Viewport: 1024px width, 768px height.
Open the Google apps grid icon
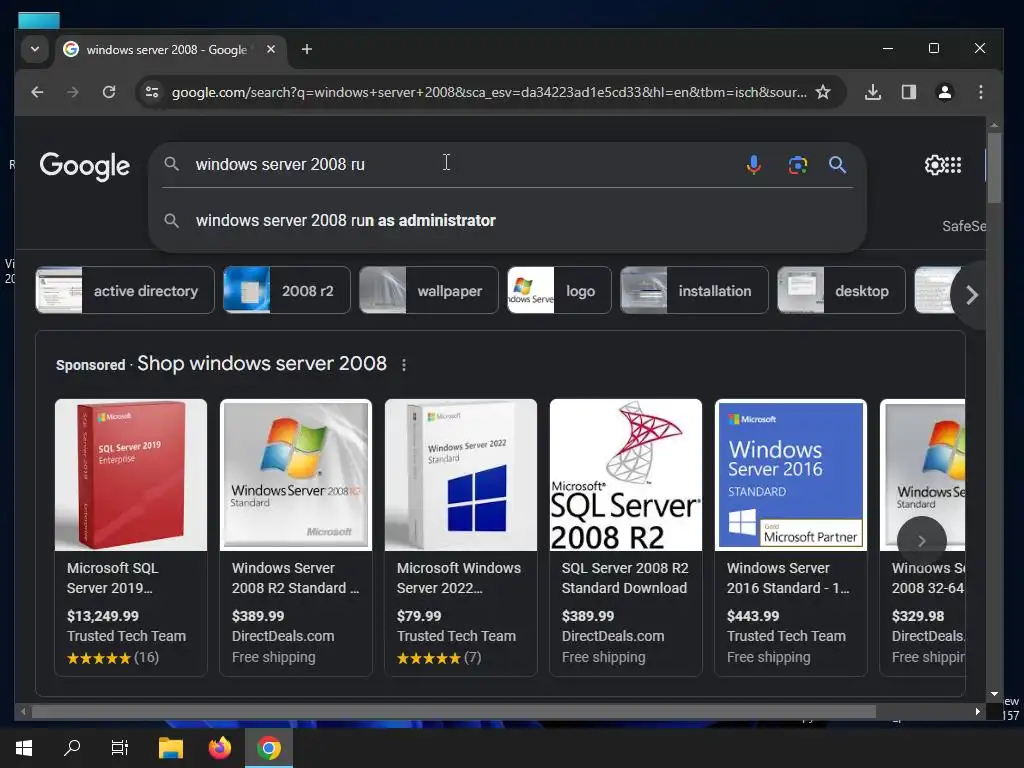[953, 165]
